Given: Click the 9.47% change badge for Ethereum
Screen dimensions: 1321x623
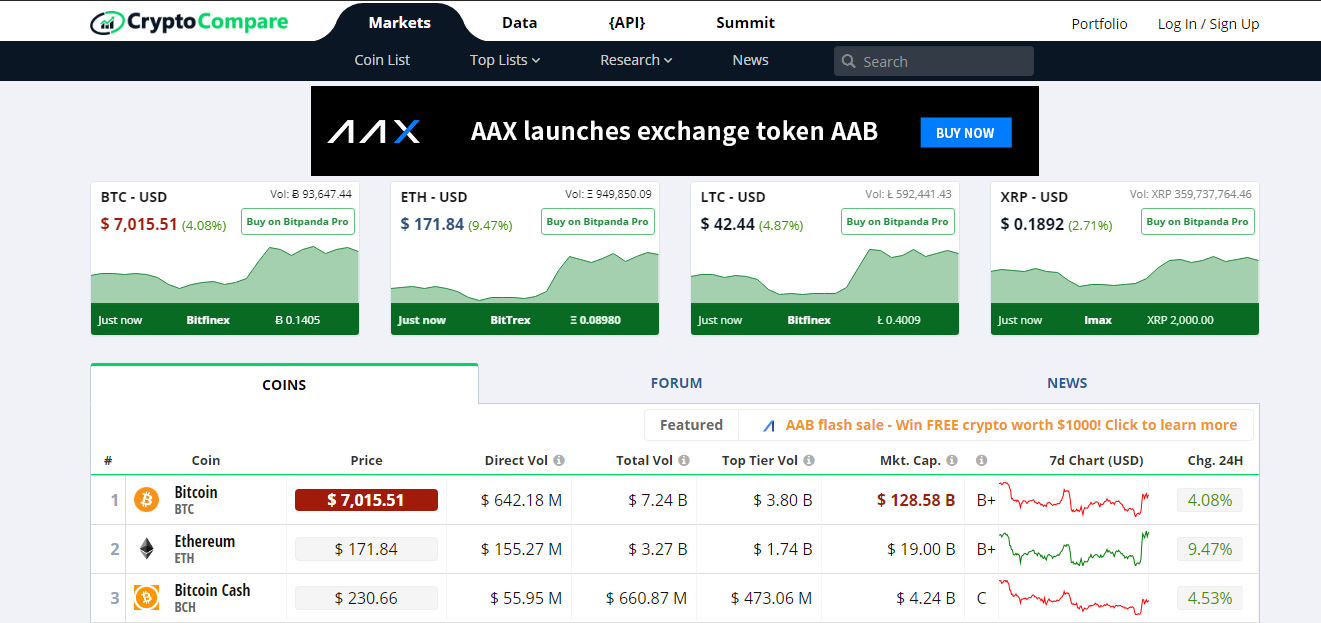Looking at the screenshot, I should [1210, 549].
